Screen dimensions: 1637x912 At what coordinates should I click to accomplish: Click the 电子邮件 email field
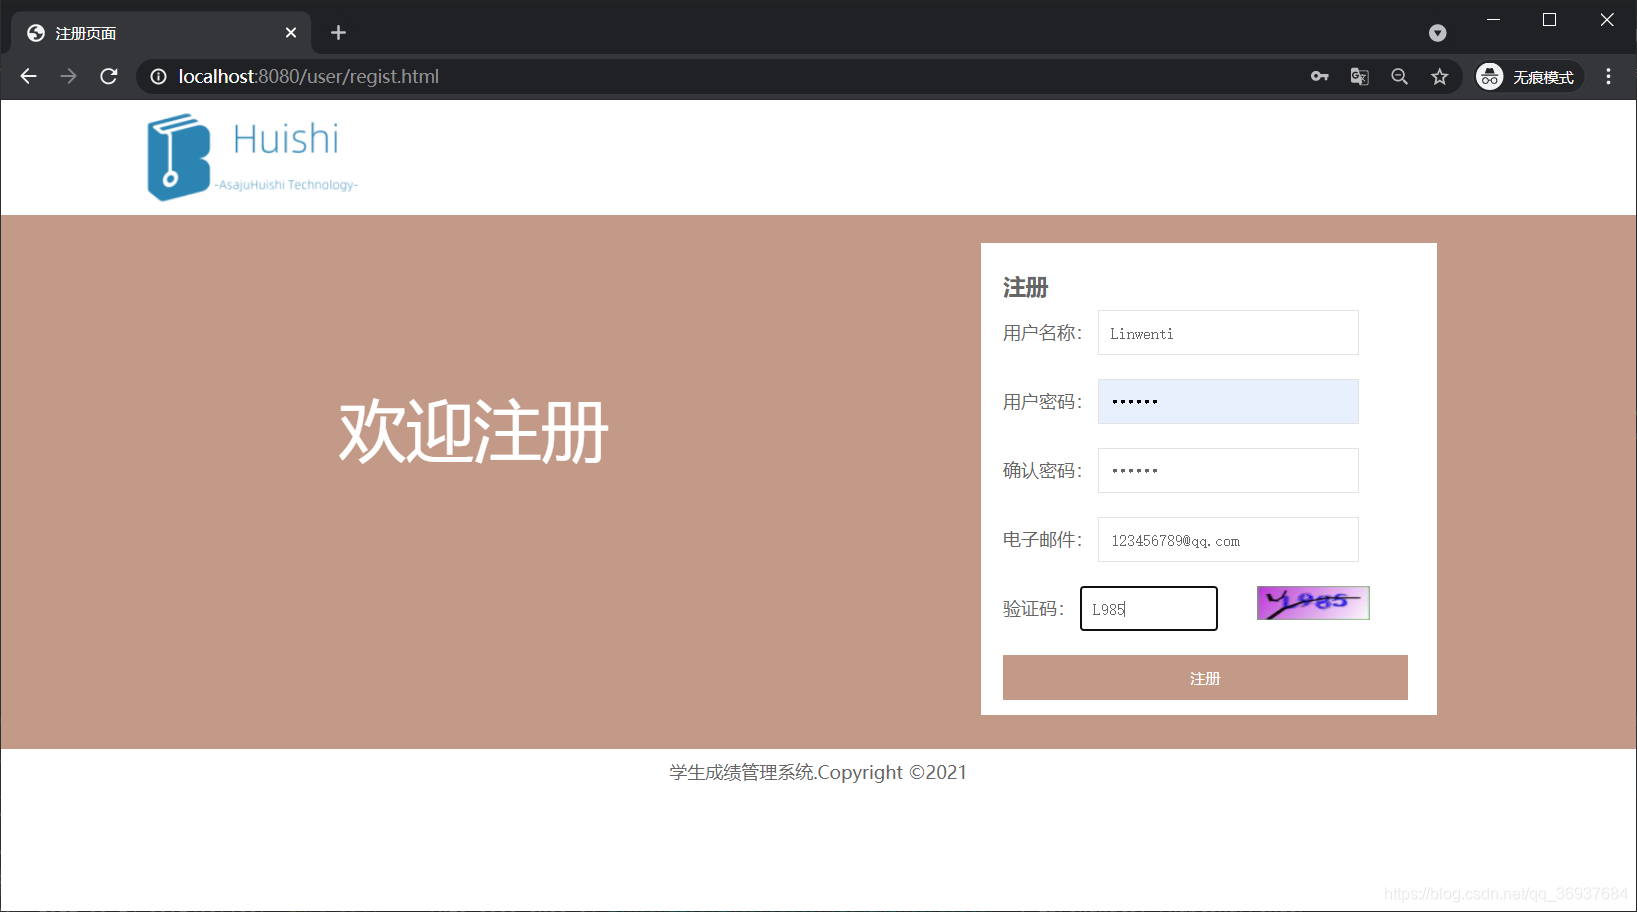[x=1227, y=539]
